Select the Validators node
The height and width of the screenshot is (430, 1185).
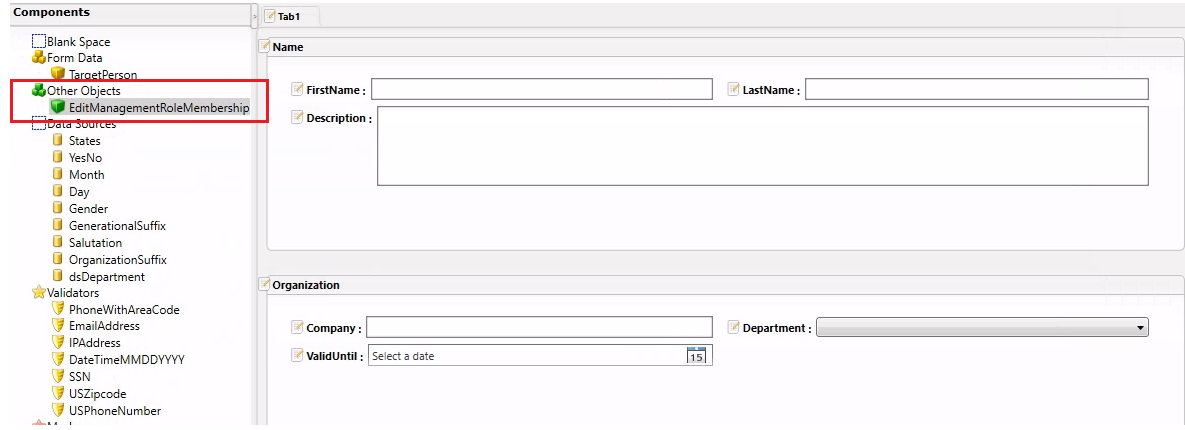(73, 292)
